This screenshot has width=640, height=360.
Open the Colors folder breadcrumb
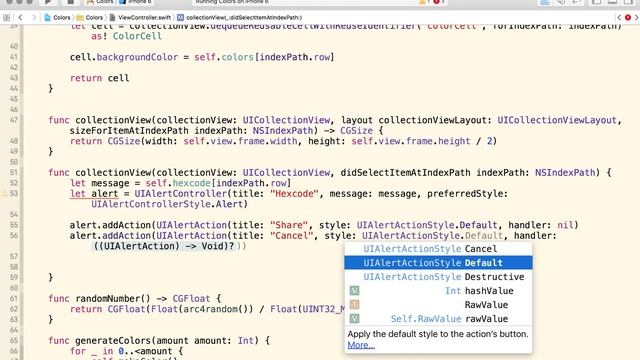[90, 18]
